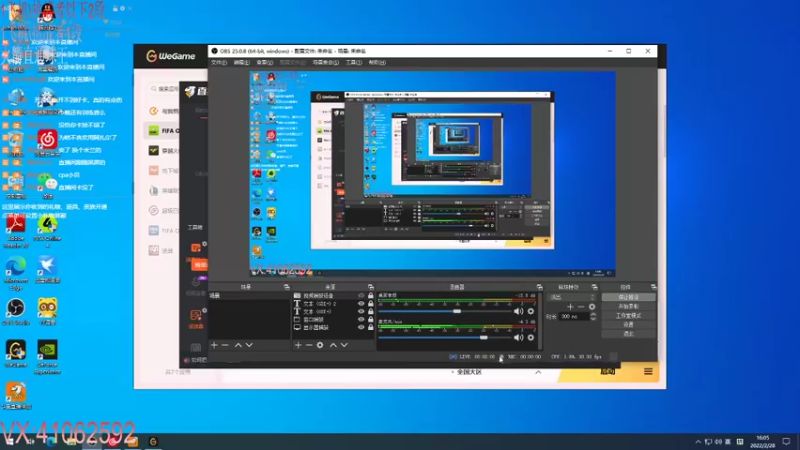800x450 pixels.
Task: Click the 停止推流 button in OBS controls
Action: point(628,297)
